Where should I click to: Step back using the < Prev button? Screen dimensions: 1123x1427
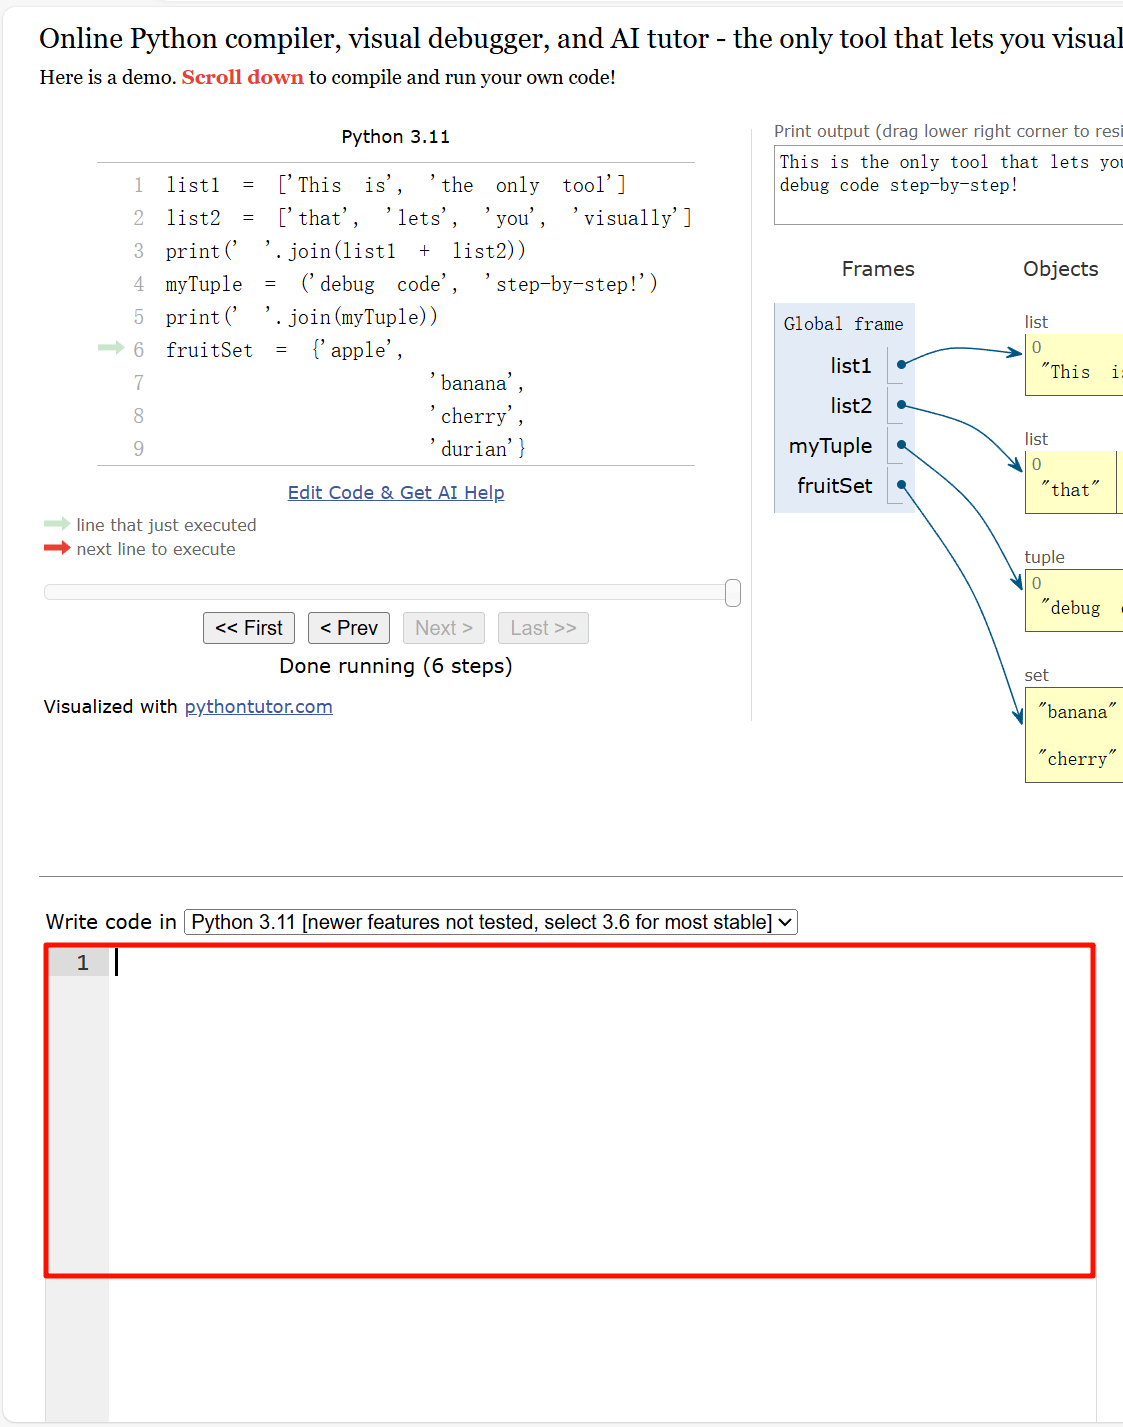[x=349, y=628]
